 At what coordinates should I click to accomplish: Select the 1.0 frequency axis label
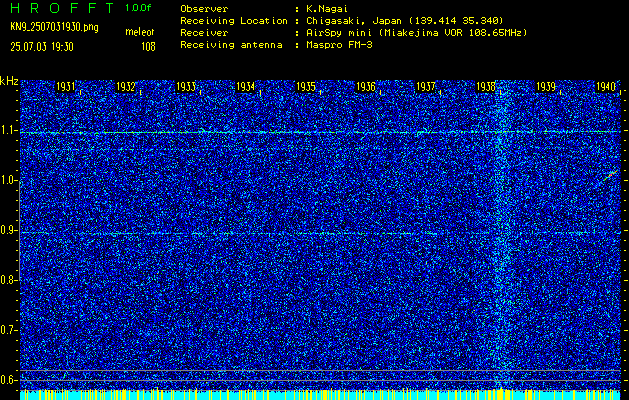[x=8, y=181]
